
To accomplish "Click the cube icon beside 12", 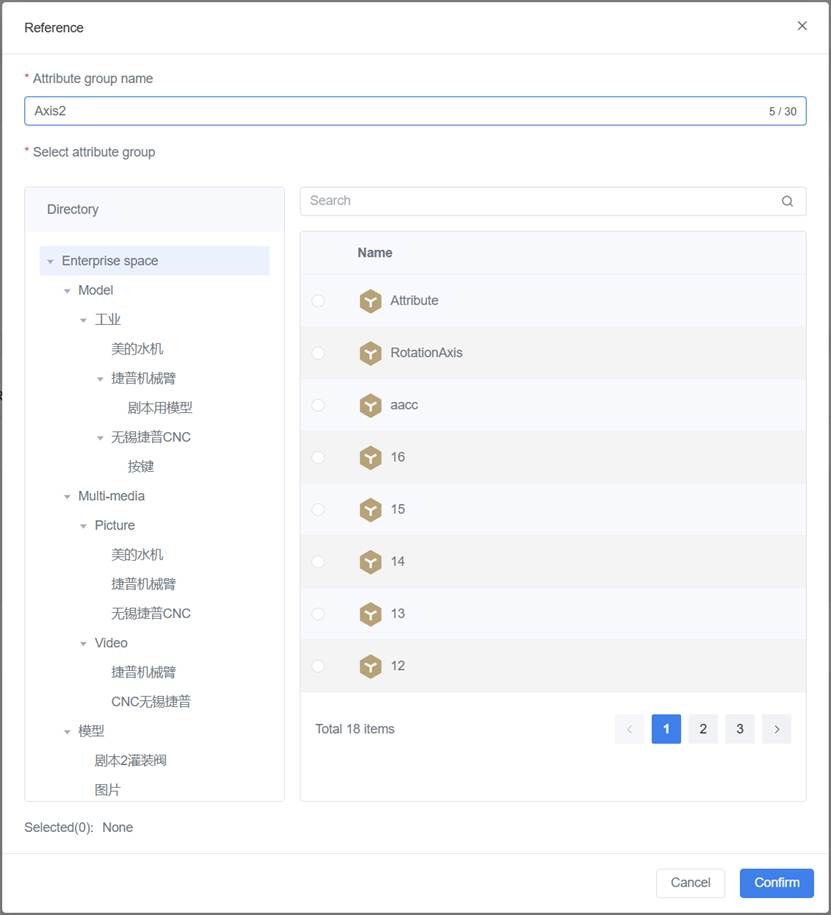I will (371, 666).
